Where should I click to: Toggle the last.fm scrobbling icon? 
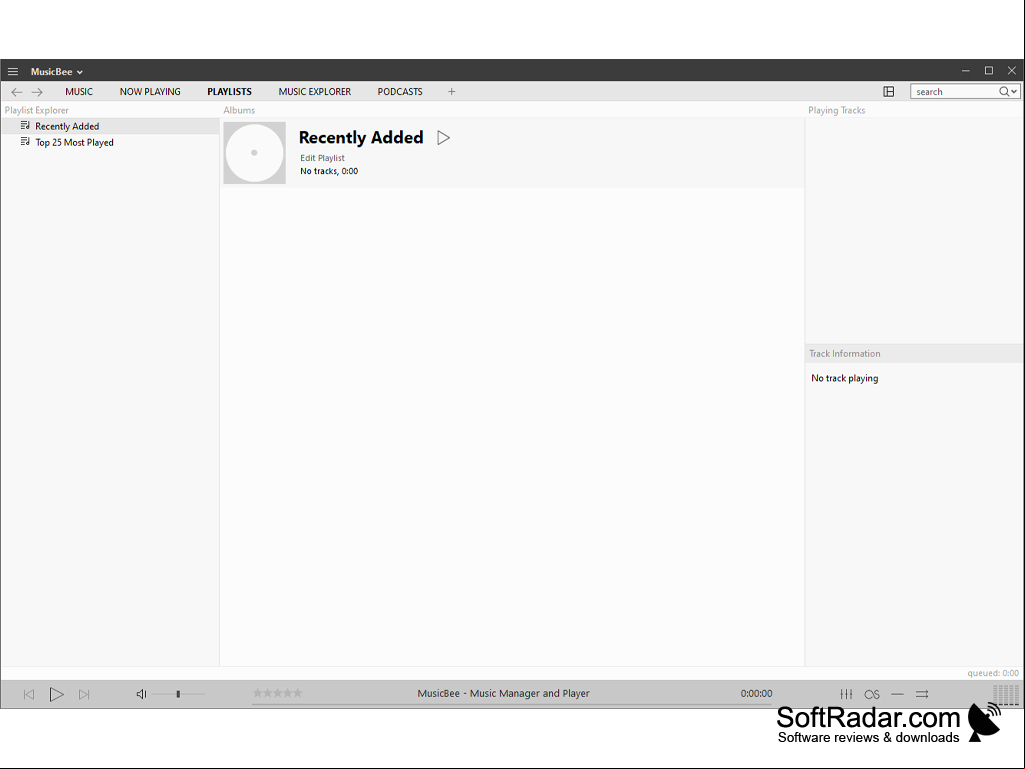pyautogui.click(x=872, y=694)
